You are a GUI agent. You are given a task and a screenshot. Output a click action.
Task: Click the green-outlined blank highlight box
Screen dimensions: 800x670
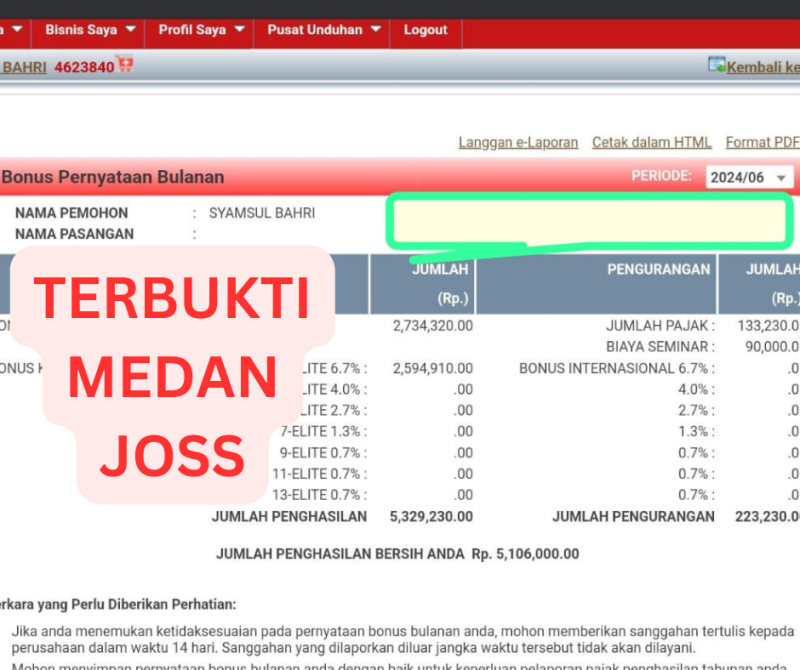coord(589,221)
